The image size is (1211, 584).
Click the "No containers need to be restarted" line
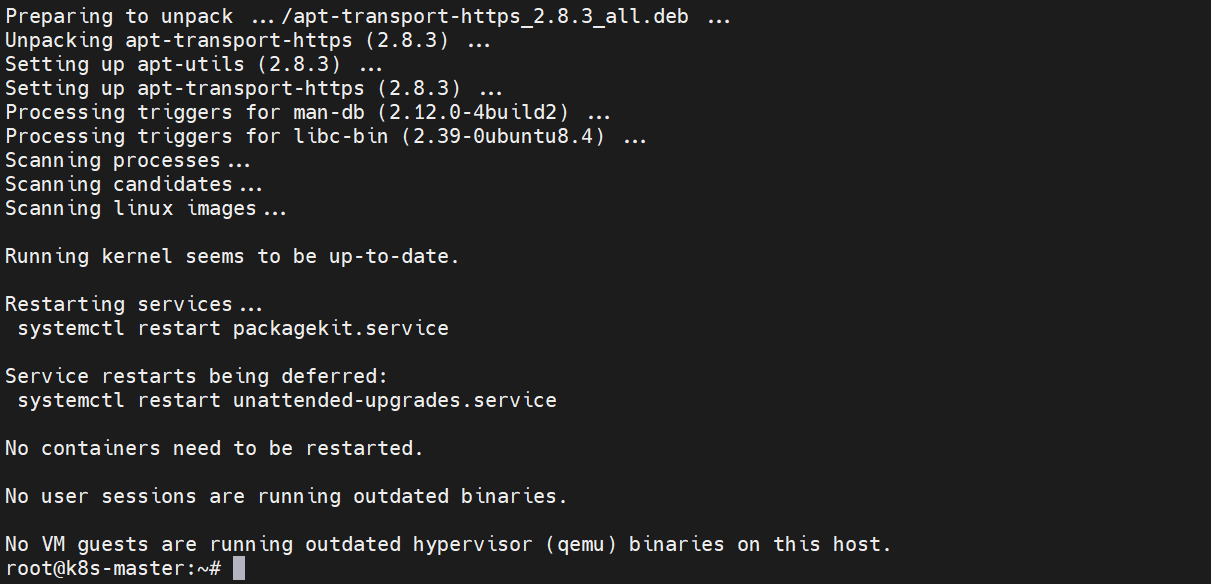point(214,448)
